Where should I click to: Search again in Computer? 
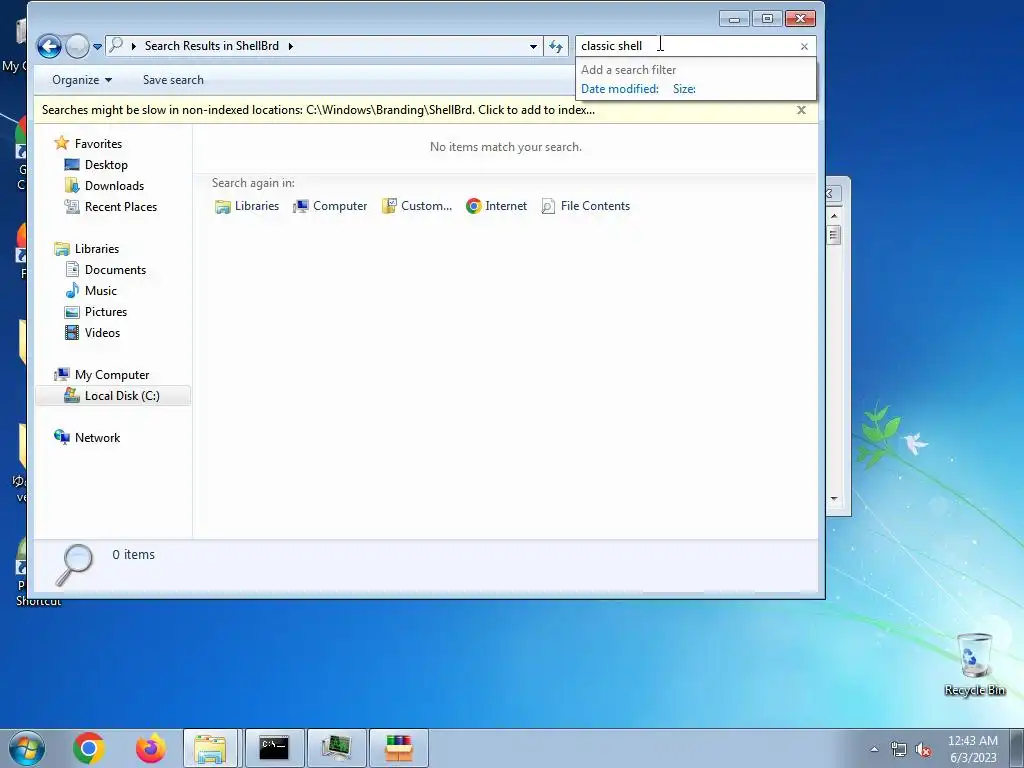(330, 206)
